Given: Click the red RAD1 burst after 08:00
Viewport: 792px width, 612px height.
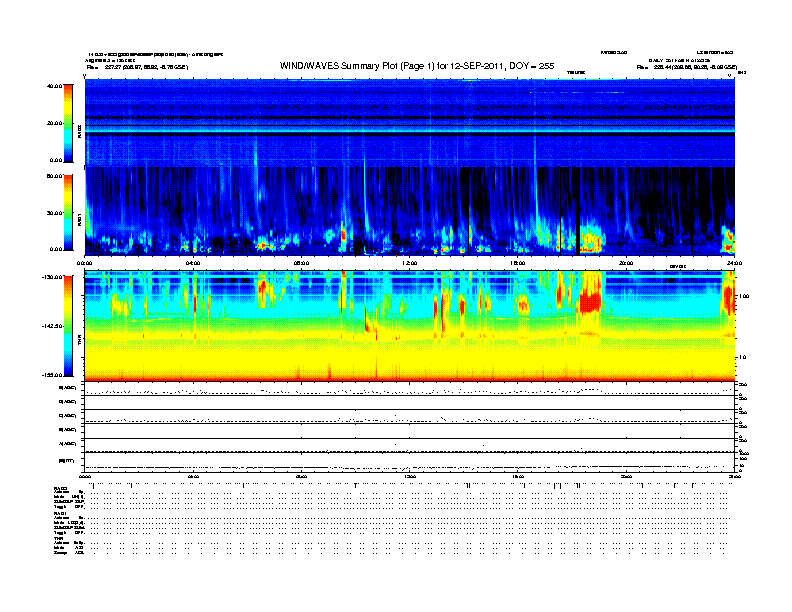Looking at the screenshot, I should (344, 236).
